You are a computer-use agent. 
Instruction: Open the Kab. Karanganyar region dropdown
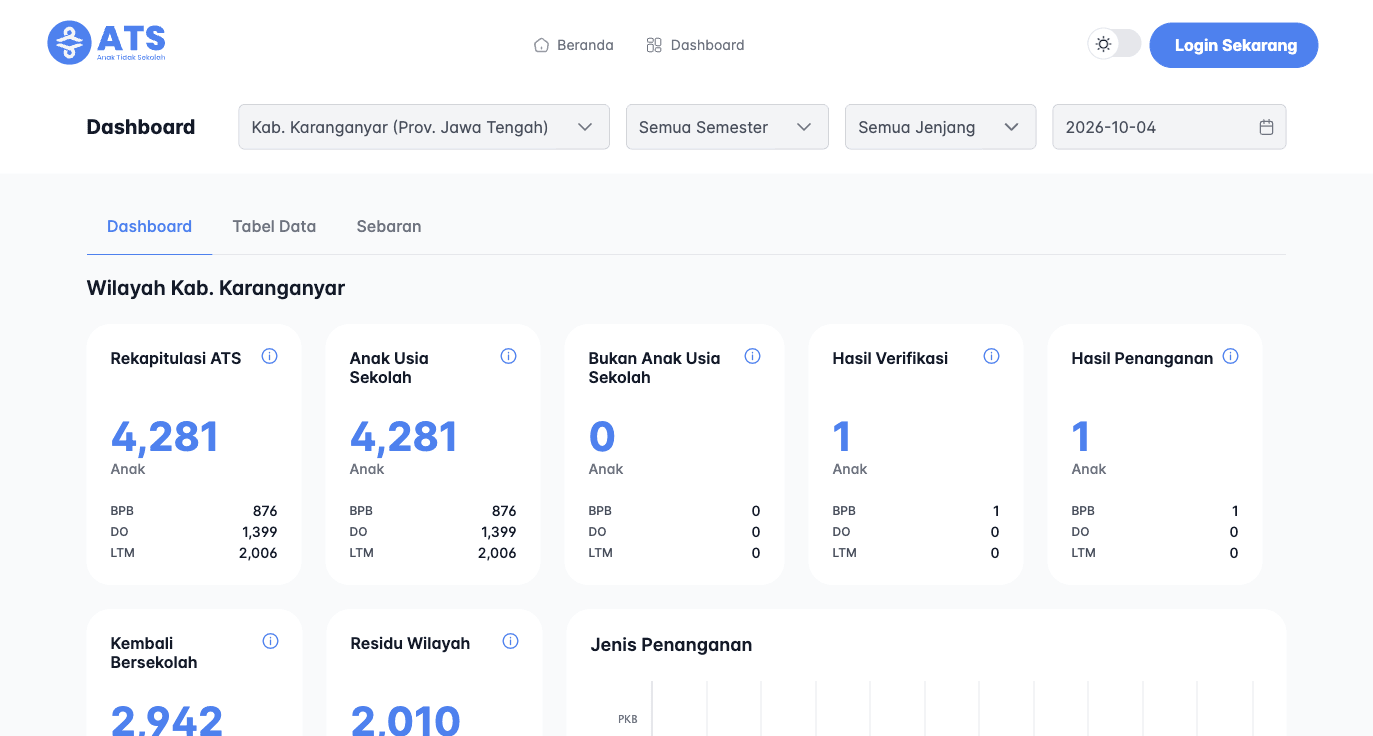pyautogui.click(x=424, y=127)
